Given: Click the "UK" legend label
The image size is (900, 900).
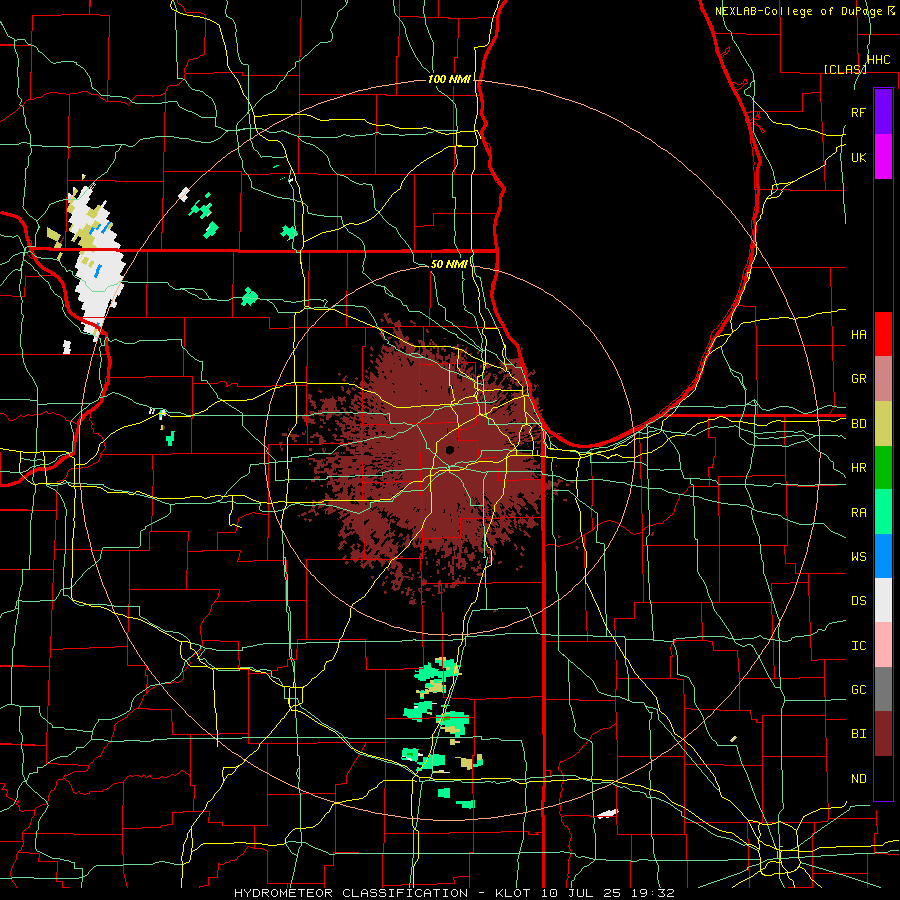Looking at the screenshot, I should pyautogui.click(x=858, y=158).
